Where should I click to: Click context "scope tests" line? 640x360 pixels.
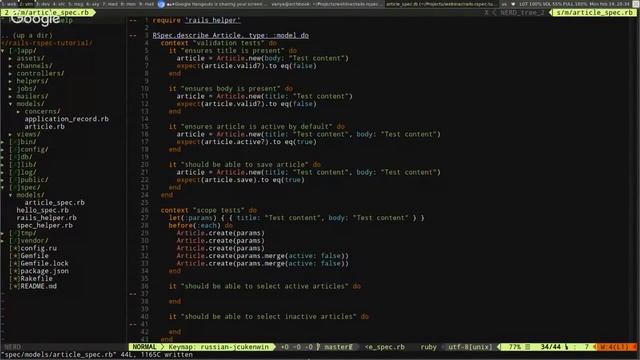point(209,210)
